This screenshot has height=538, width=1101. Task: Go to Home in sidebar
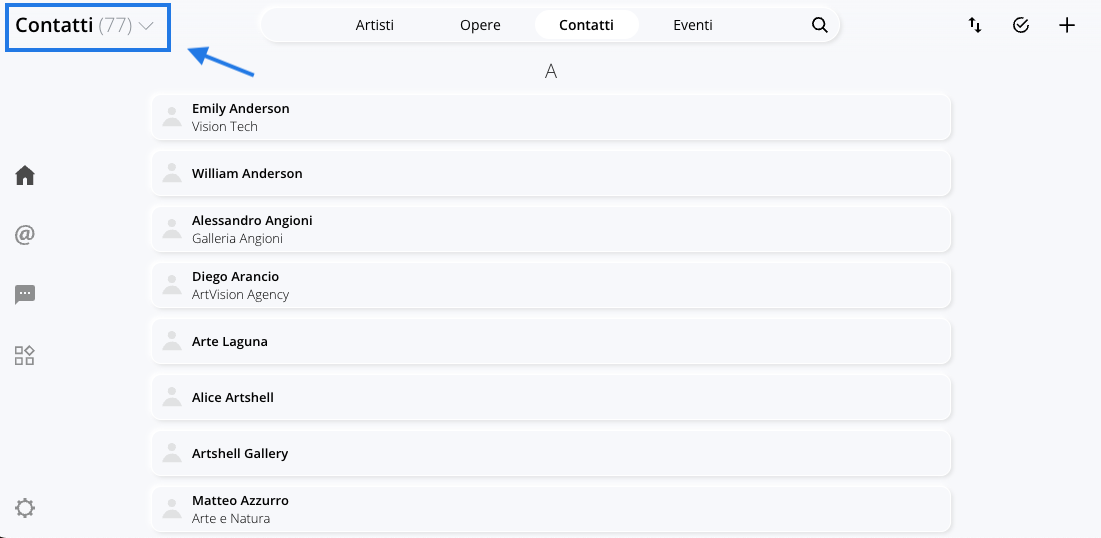coord(25,175)
